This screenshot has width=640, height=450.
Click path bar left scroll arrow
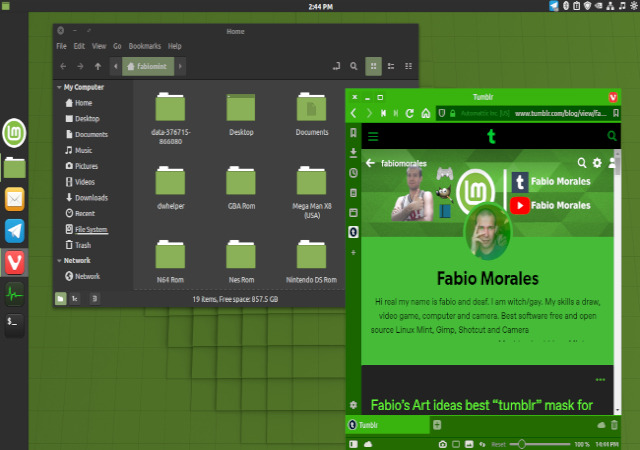116,66
